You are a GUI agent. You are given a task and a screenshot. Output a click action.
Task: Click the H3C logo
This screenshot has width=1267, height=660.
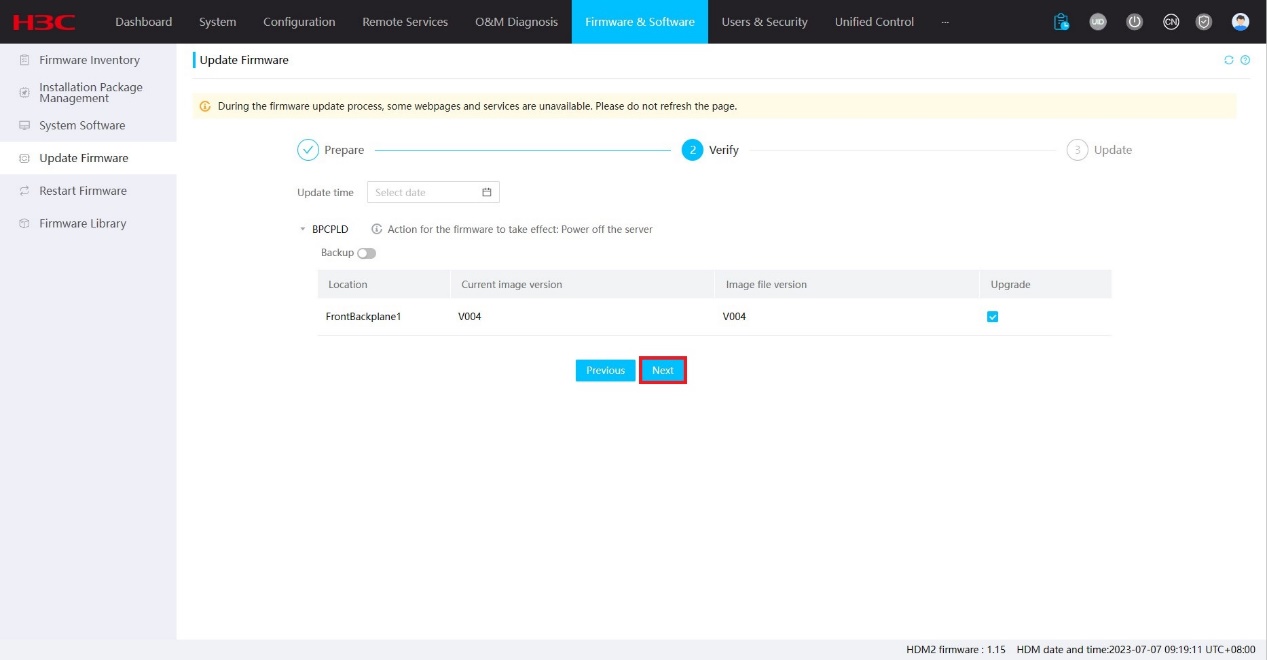coord(44,22)
